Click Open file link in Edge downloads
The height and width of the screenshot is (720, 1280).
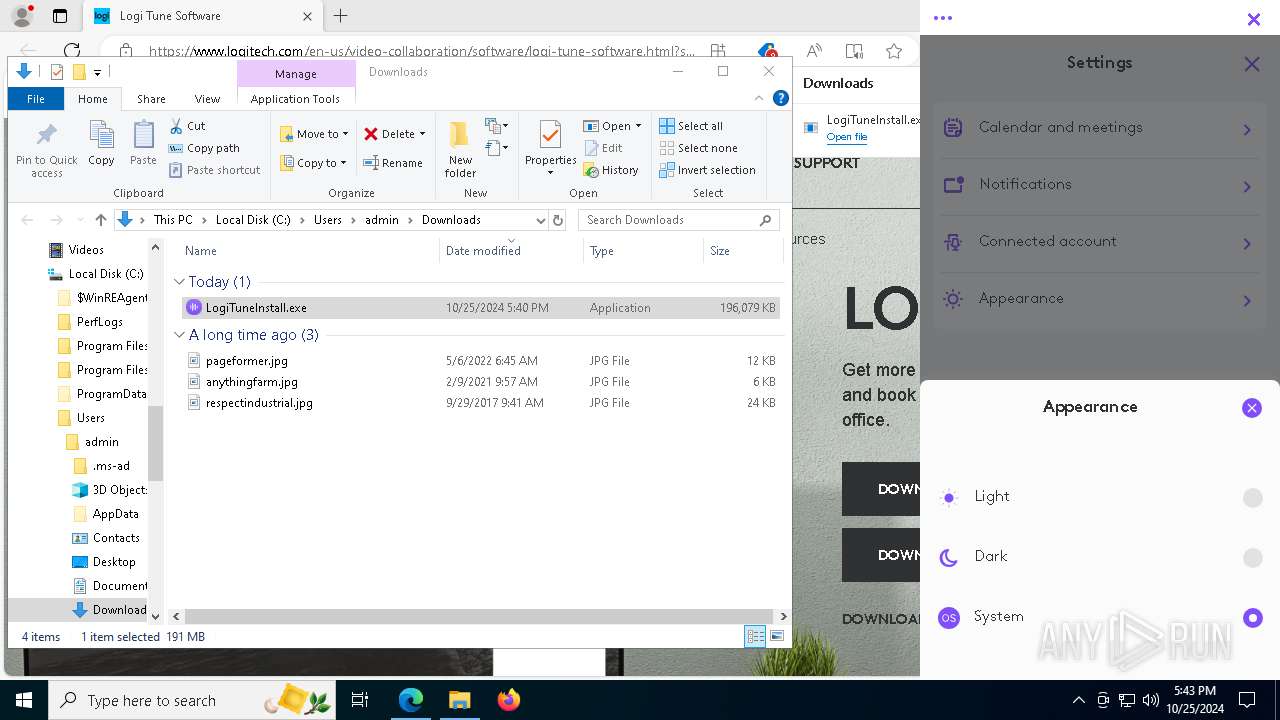point(846,137)
